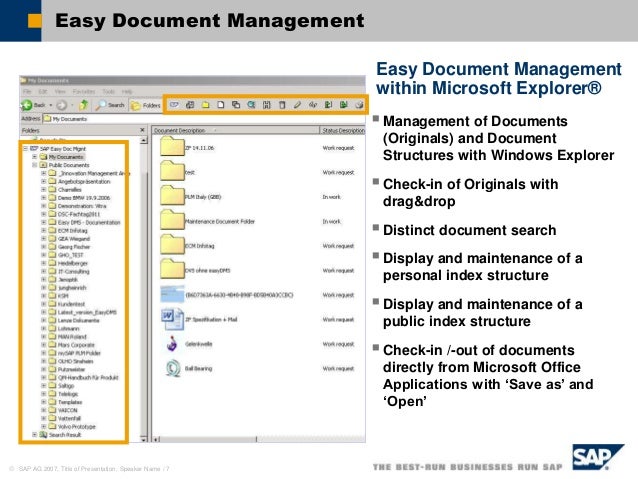Click the Work request status beside Ball Bearing
This screenshot has width=638, height=479.
pos(338,368)
